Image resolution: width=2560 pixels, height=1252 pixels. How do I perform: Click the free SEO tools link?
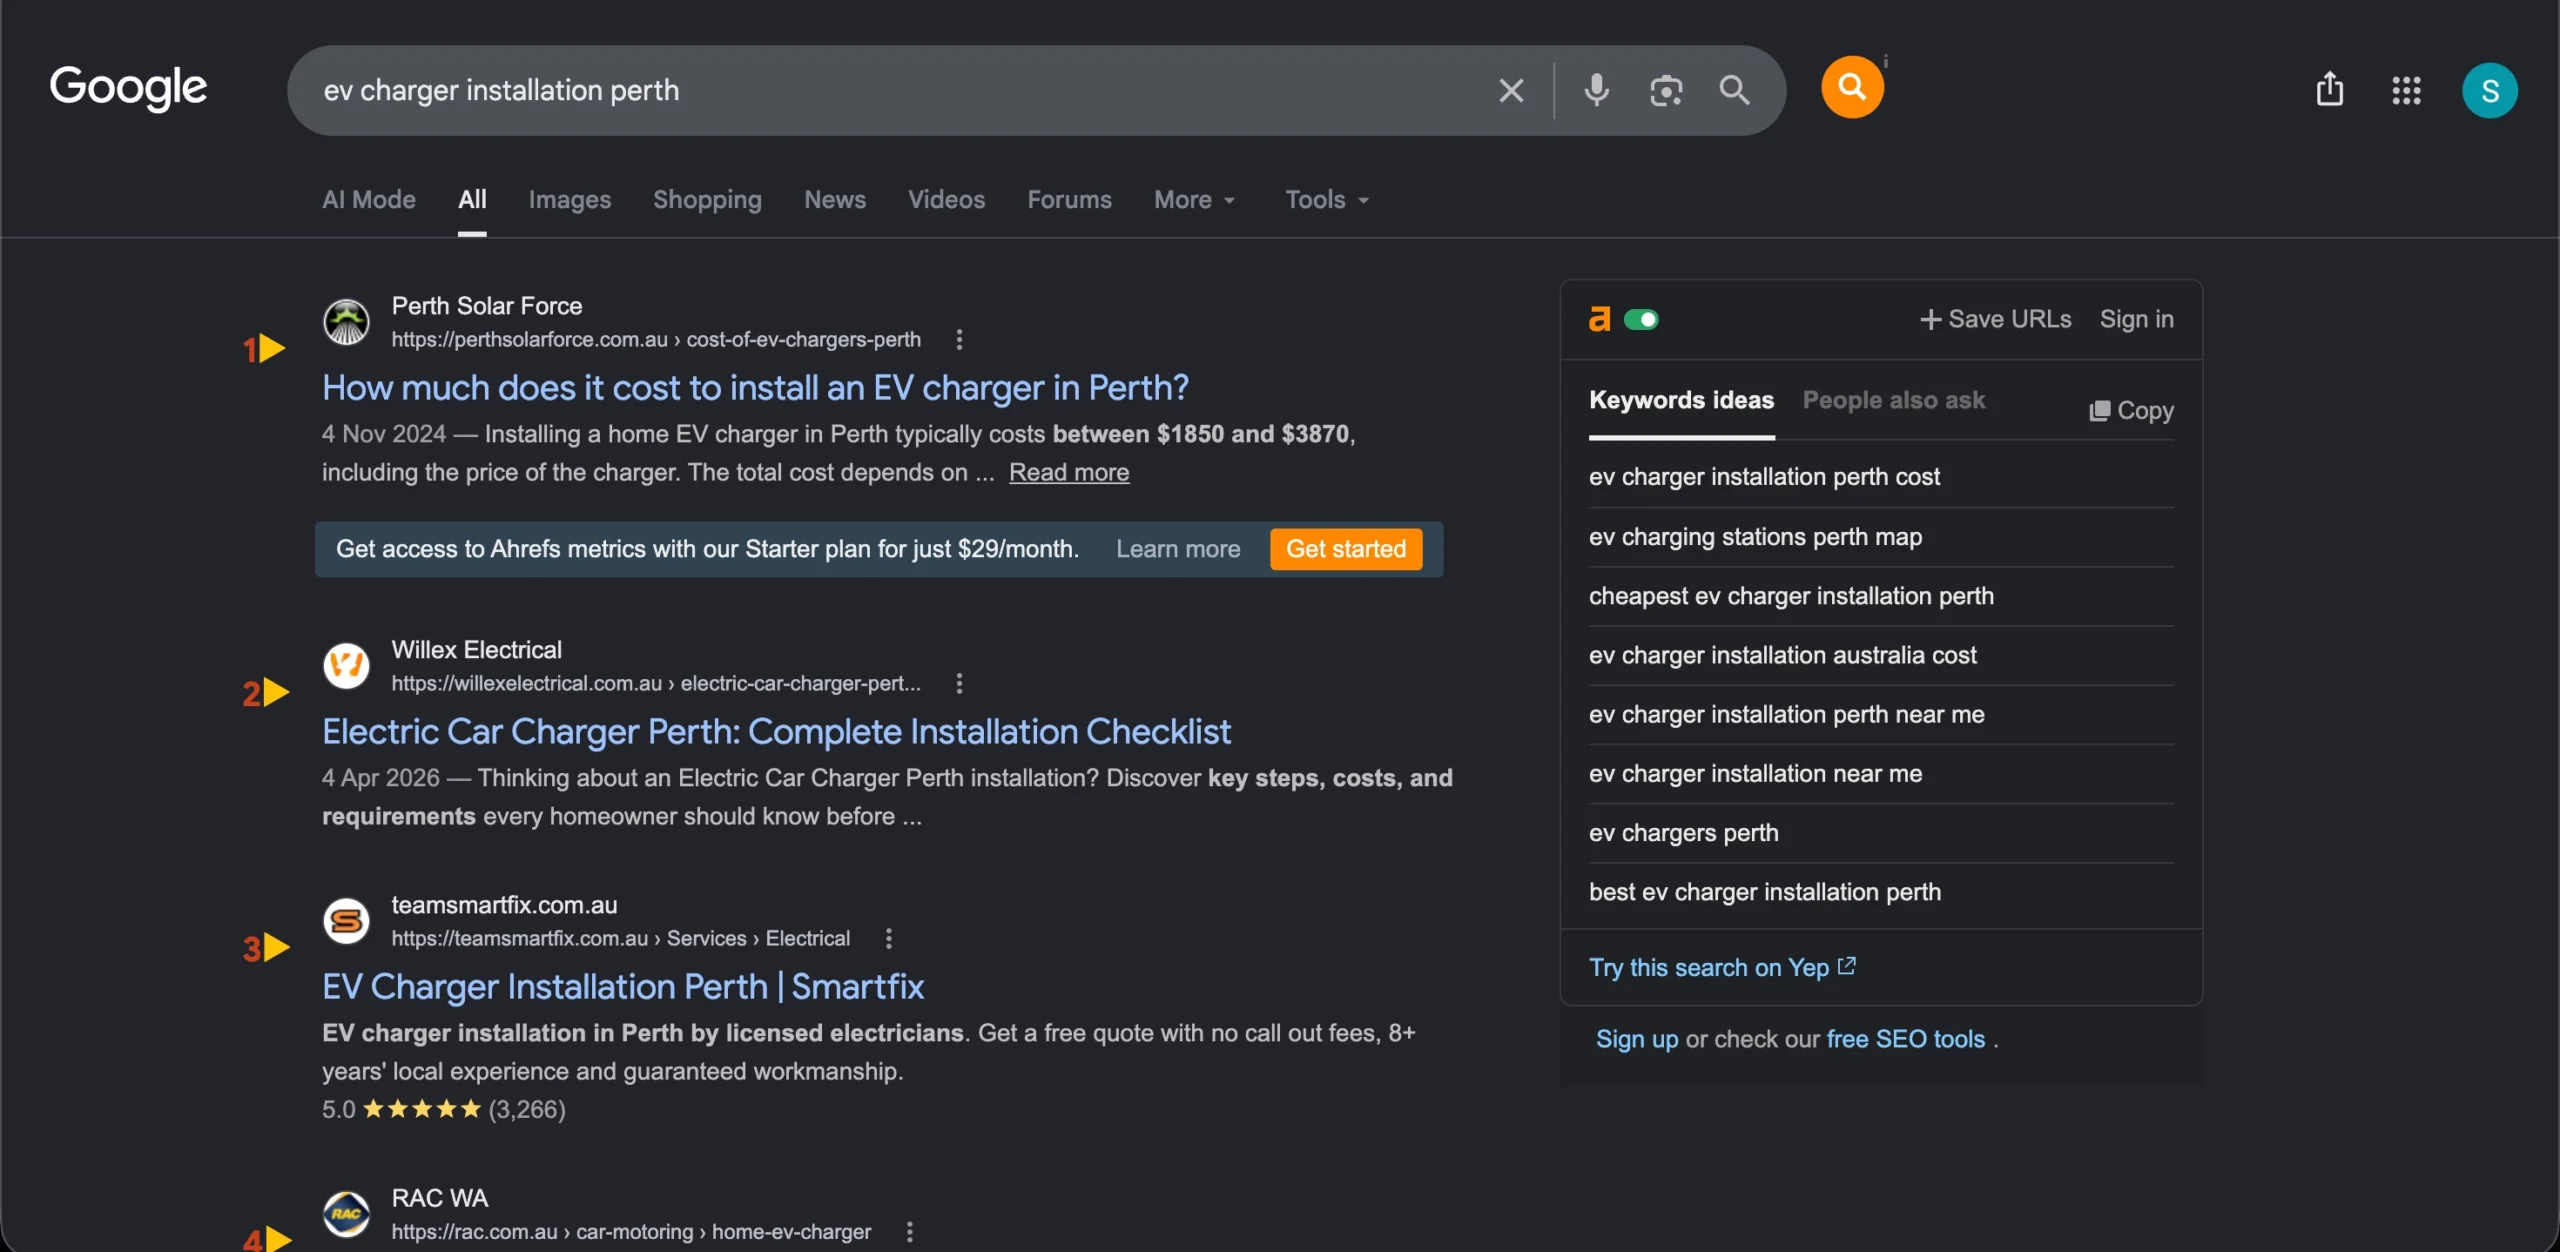tap(1905, 1040)
